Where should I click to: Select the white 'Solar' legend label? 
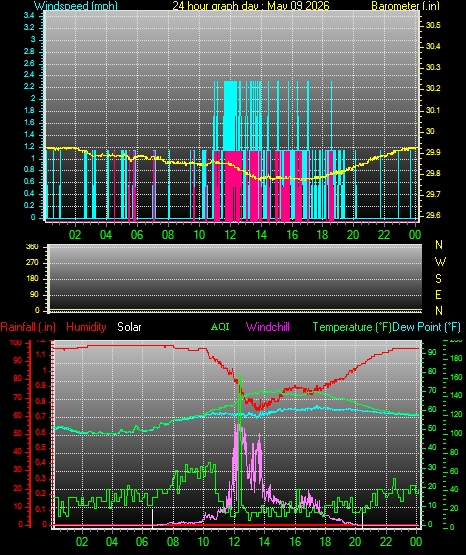[x=129, y=327]
